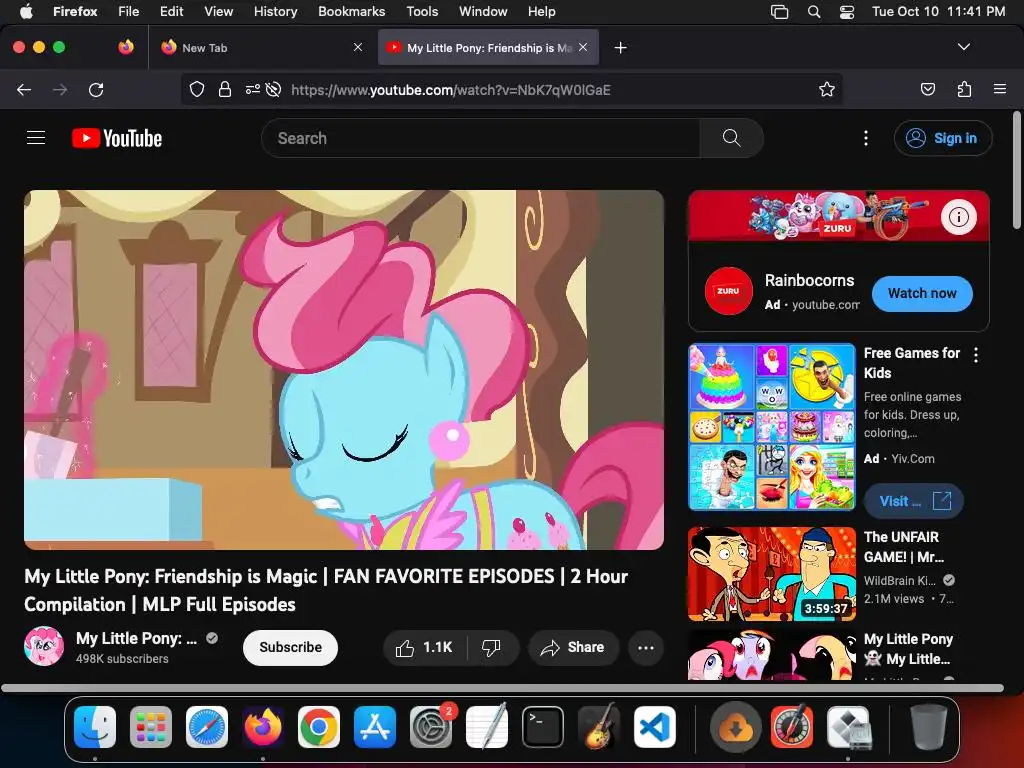
Task: Expand the list all tabs chevron
Action: [964, 47]
